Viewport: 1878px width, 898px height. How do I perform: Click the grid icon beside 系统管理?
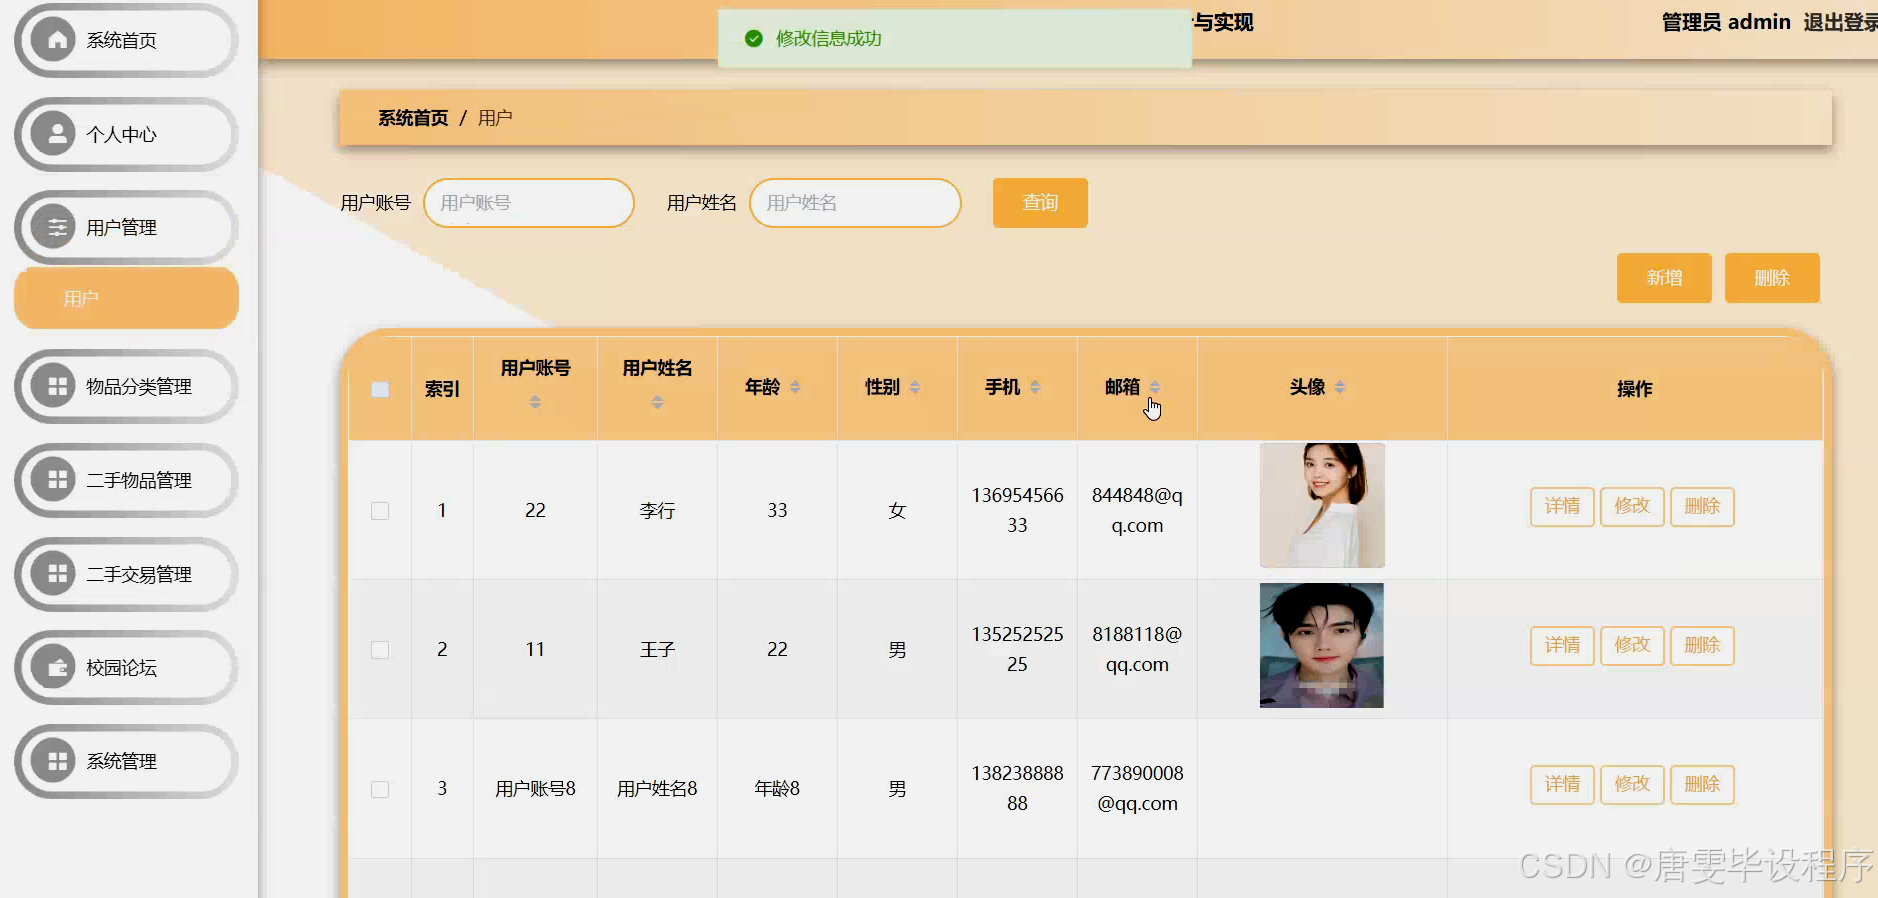tap(57, 761)
